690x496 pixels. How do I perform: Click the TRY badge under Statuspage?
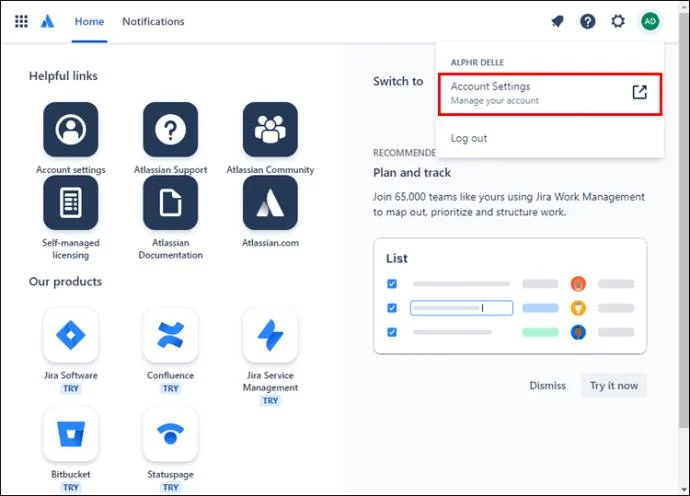click(170, 487)
